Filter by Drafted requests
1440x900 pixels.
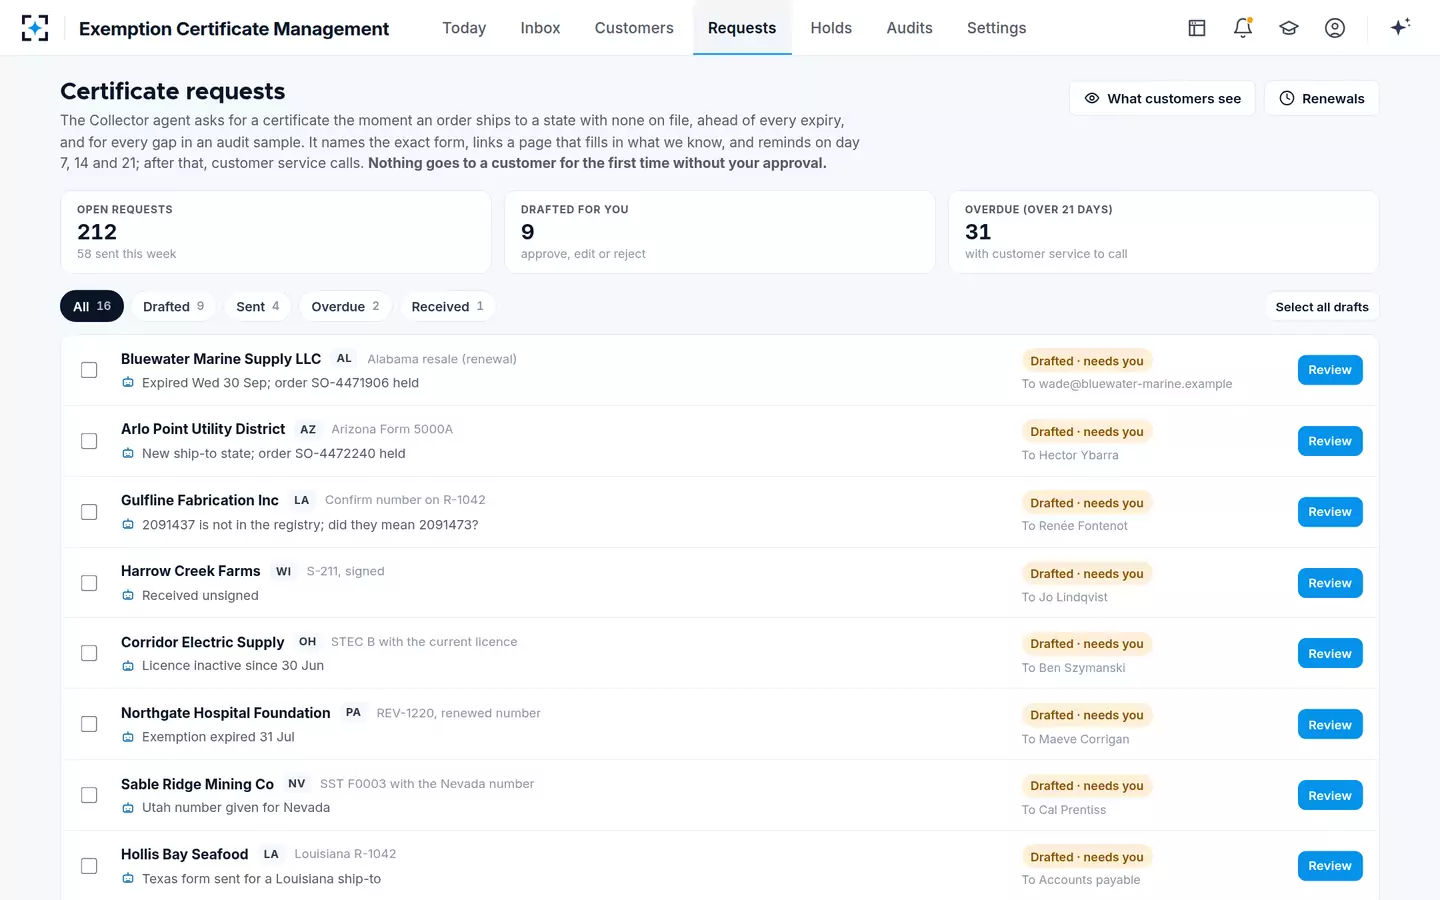click(173, 306)
